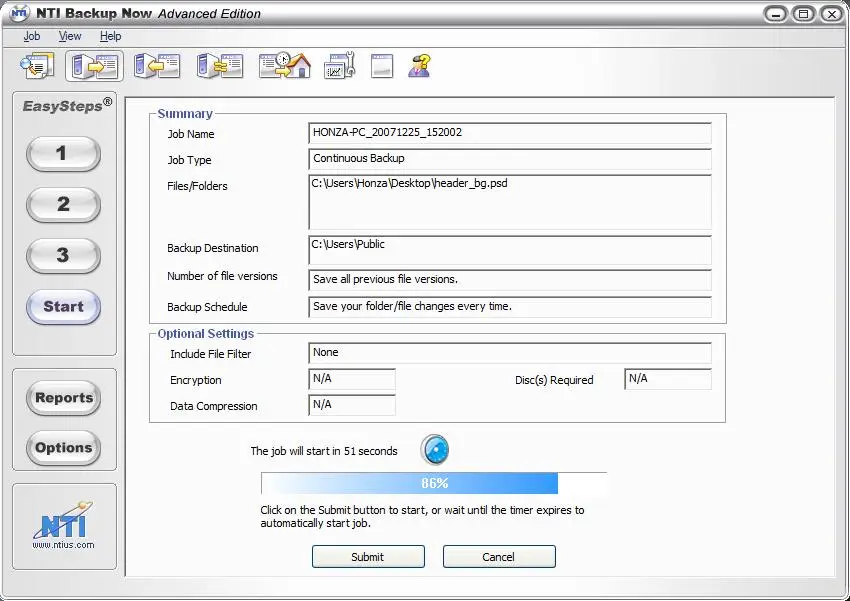Click the NTI www.ntius.com logo
850x601 pixels.
[x=63, y=526]
